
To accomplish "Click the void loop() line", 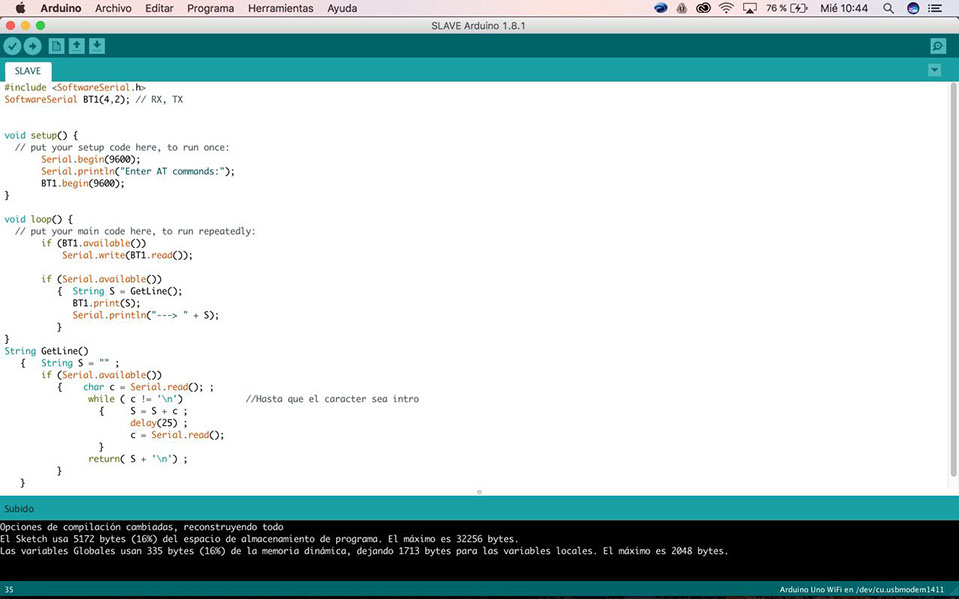I will coord(39,219).
